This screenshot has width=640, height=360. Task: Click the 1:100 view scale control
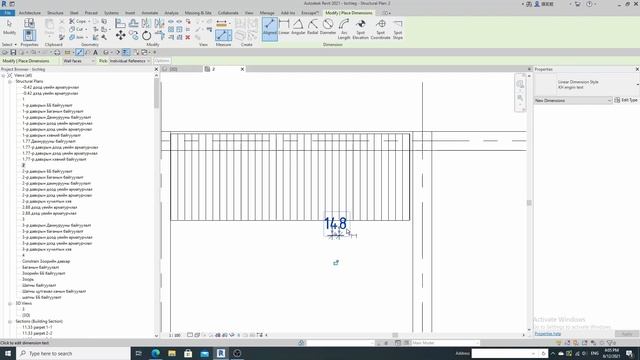tap(175, 335)
